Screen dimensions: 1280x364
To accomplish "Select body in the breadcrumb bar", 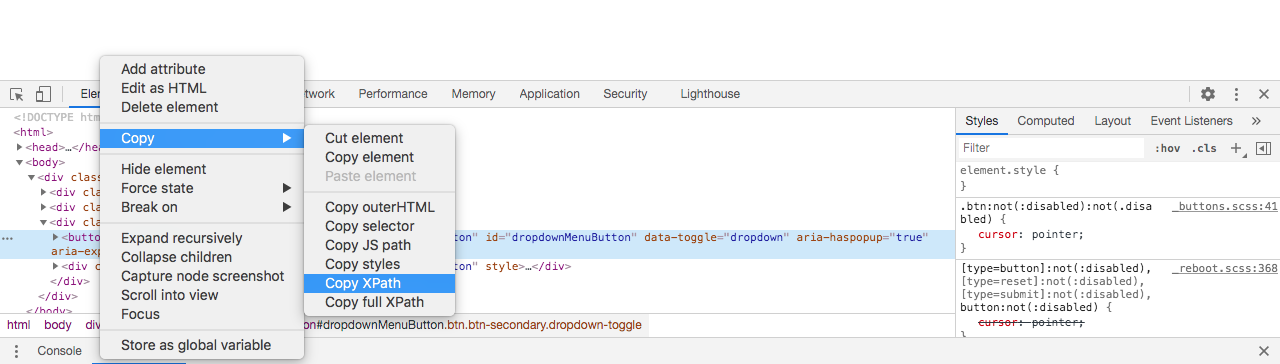I will click(58, 325).
